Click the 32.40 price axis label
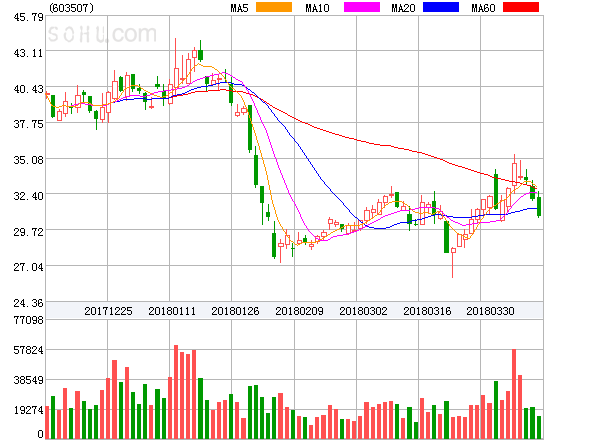600x440 pixels. point(28,196)
